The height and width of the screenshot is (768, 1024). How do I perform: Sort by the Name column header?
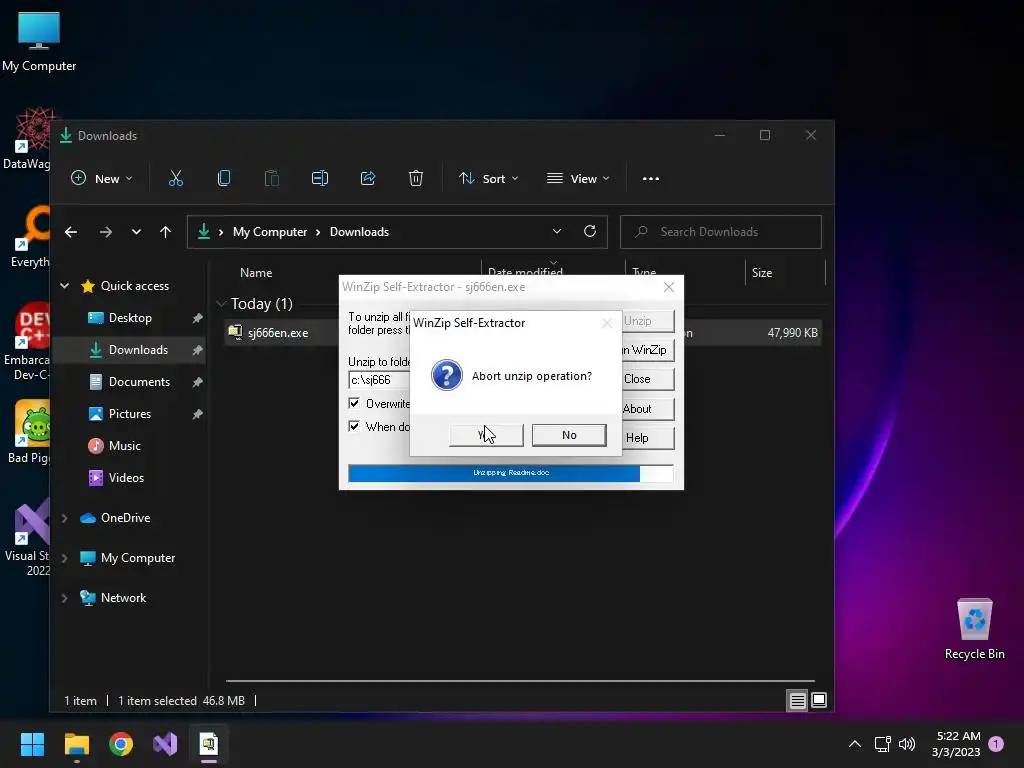[256, 273]
